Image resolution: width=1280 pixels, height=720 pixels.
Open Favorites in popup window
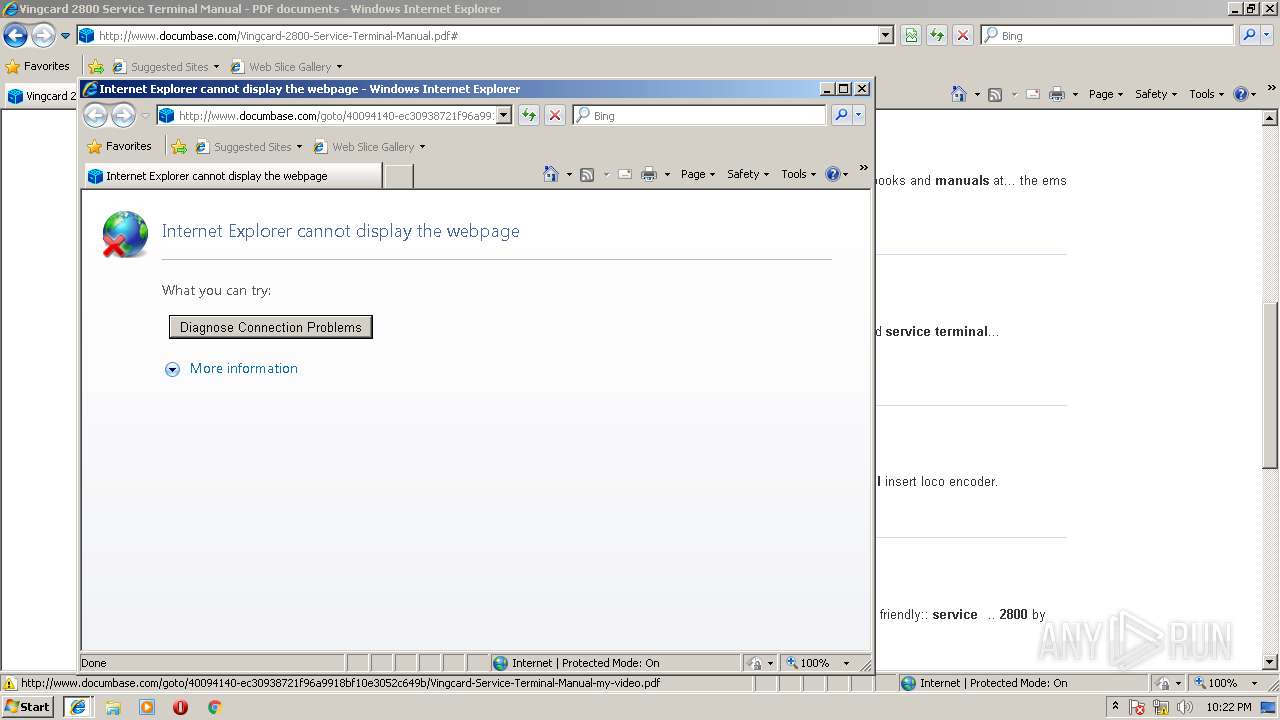coord(119,146)
